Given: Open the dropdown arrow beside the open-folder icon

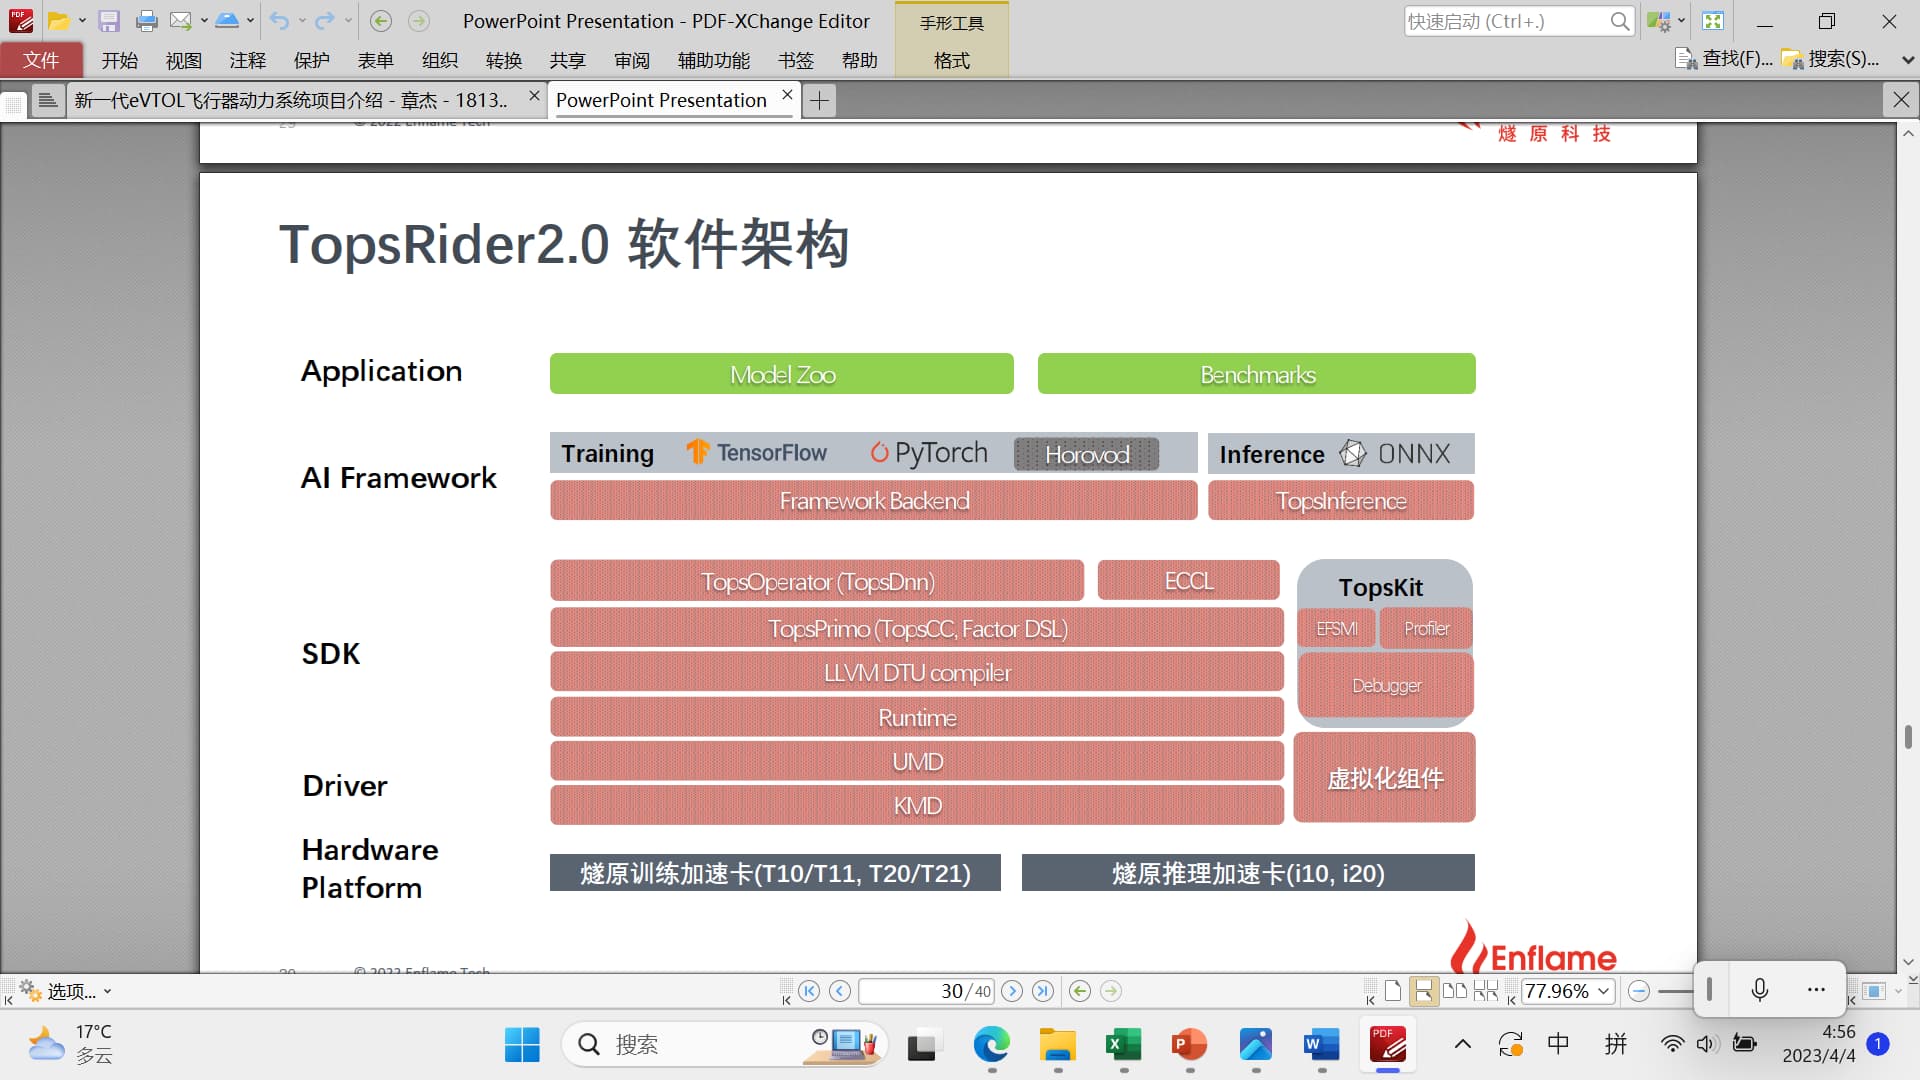Looking at the screenshot, I should click(x=82, y=21).
